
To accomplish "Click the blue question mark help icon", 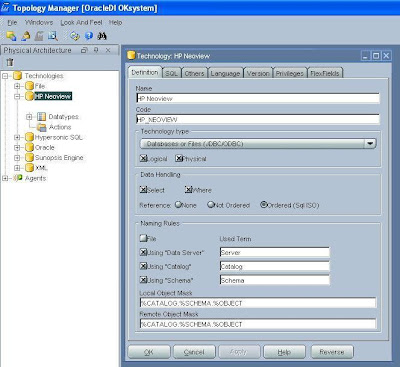I will [x=89, y=36].
